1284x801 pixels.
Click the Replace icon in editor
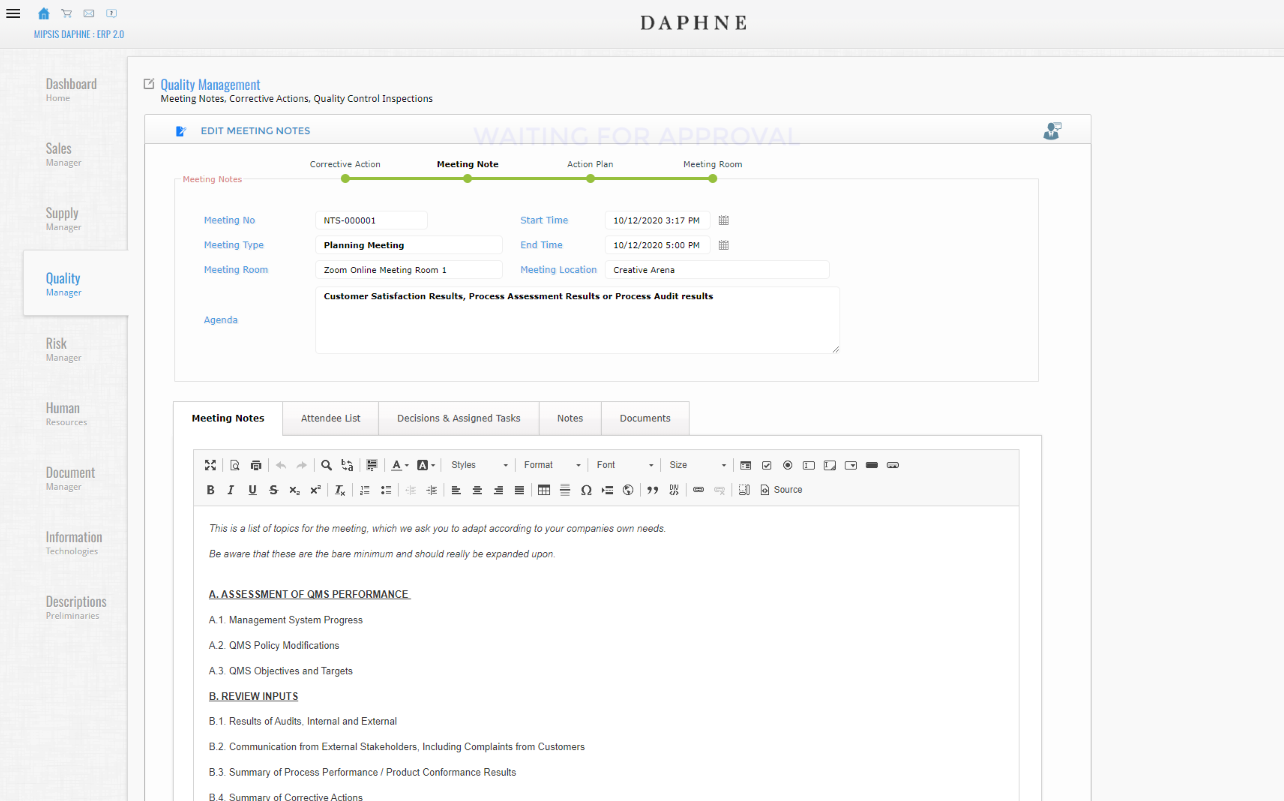coord(347,465)
